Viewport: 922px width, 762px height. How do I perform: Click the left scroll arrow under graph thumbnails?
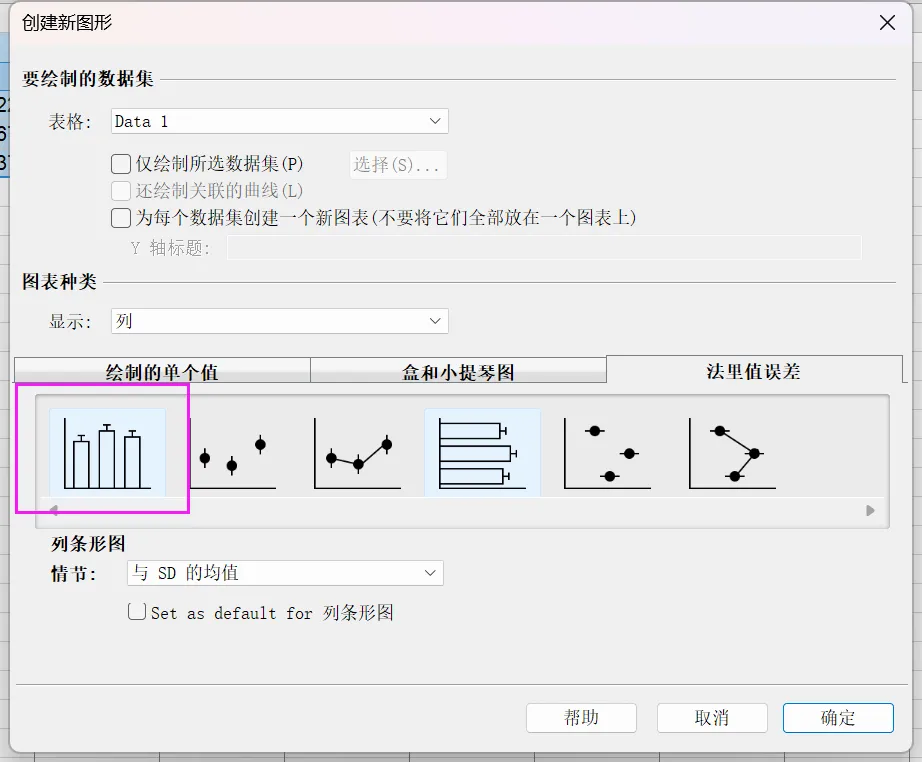[x=53, y=510]
